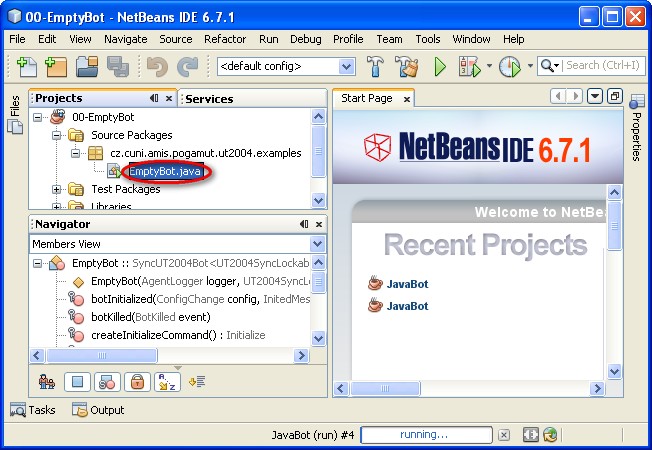Expand the Test Packages node
Screen dimensions: 652x450
[57, 189]
